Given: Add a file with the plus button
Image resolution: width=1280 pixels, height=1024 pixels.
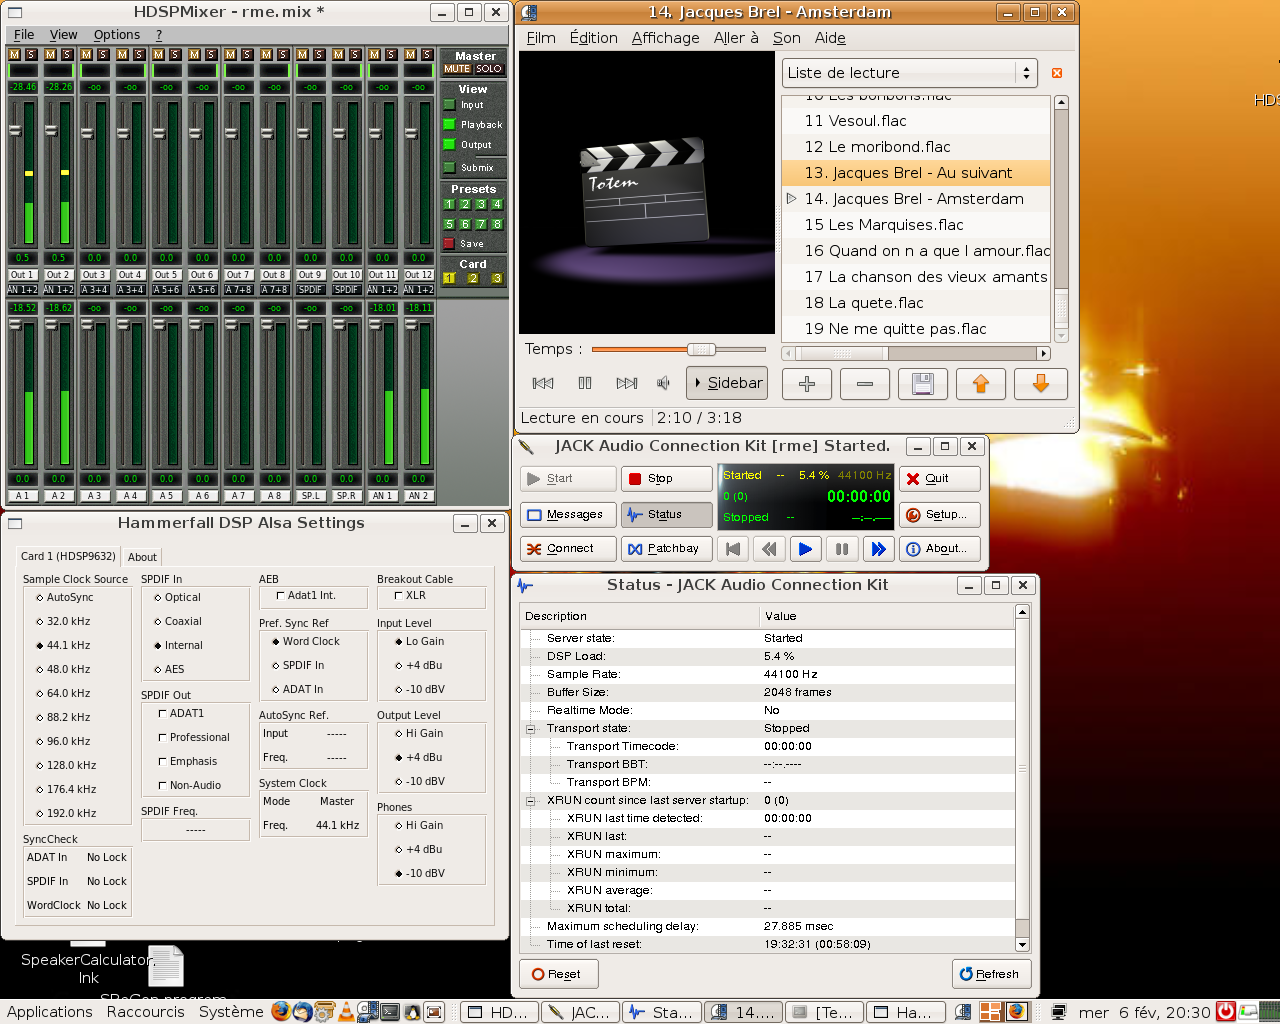Looking at the screenshot, I should click(x=807, y=384).
